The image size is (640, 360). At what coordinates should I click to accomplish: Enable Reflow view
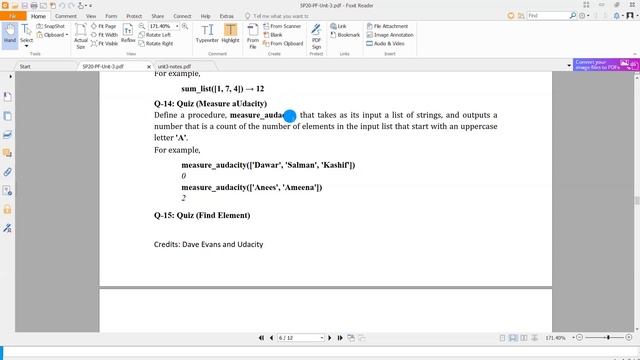(x=128, y=34)
